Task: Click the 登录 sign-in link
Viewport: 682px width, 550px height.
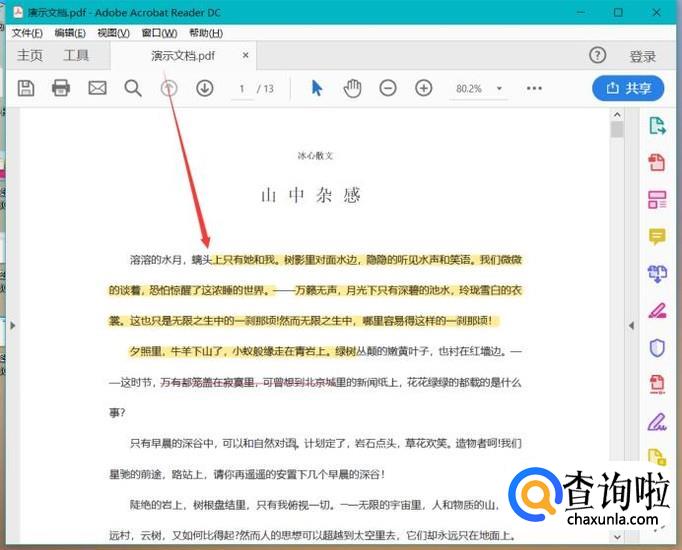Action: click(x=643, y=56)
